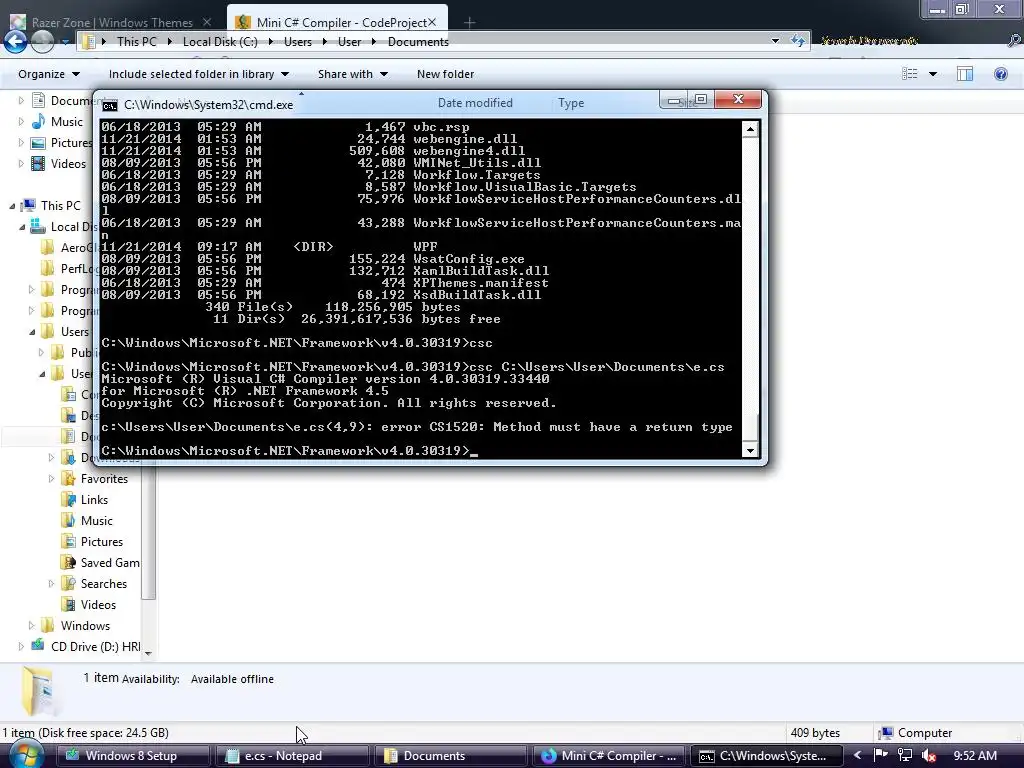Click Users in the address breadcrumb
This screenshot has width=1024, height=768.
pos(297,42)
